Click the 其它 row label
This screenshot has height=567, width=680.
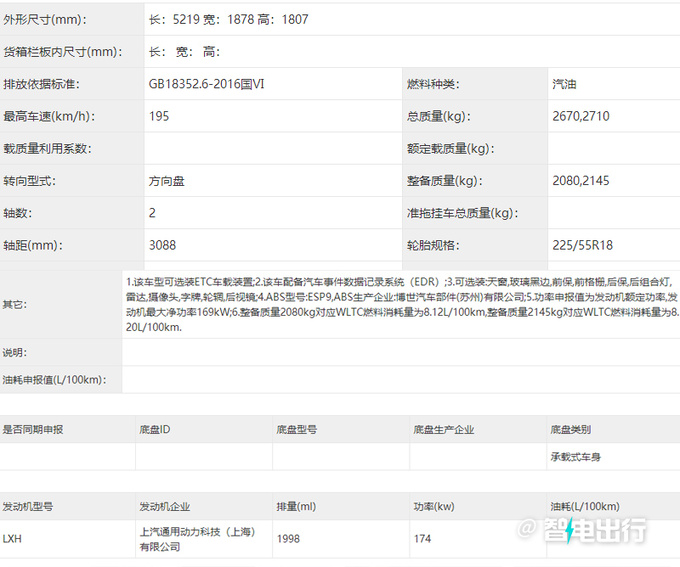click(x=15, y=305)
